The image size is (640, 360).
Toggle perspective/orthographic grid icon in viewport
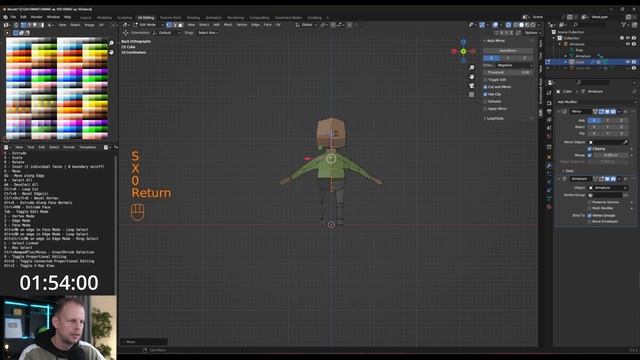(x=472, y=95)
